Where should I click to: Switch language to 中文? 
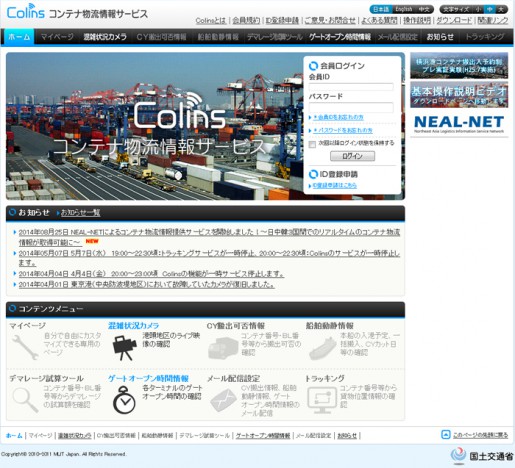424,9
